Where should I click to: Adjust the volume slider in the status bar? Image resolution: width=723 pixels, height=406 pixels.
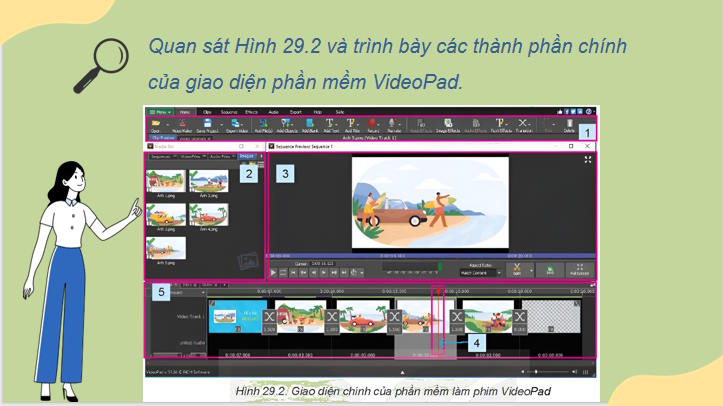coord(549,371)
